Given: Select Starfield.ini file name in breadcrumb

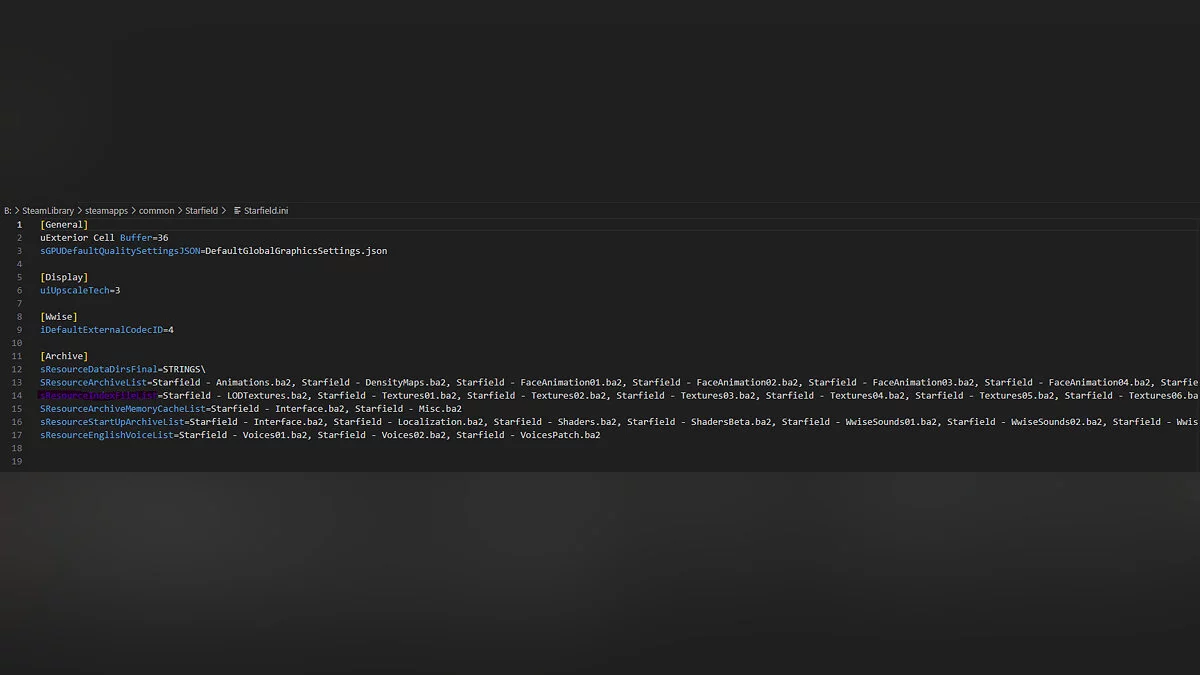Looking at the screenshot, I should 266,211.
